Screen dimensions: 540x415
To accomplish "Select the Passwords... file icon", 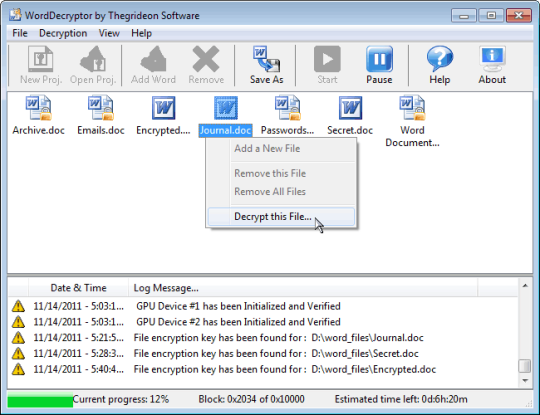I will (288, 108).
